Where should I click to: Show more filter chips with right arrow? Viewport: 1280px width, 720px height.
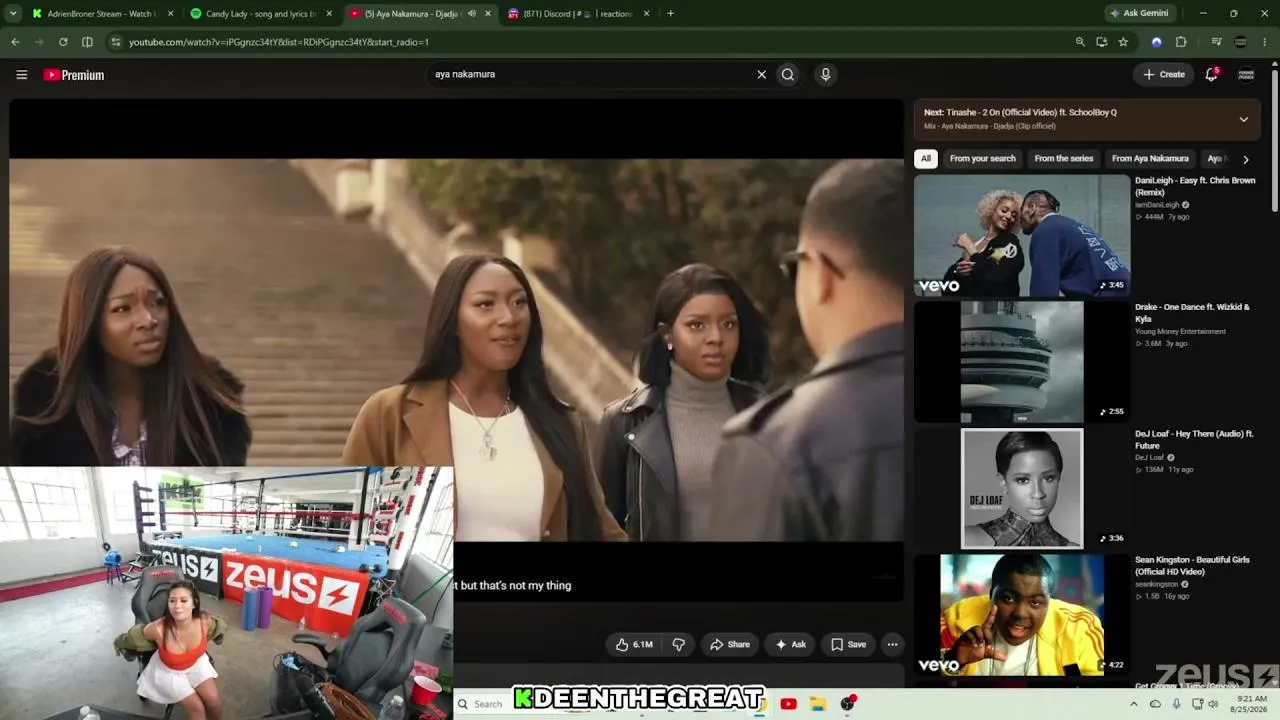[x=1245, y=159]
